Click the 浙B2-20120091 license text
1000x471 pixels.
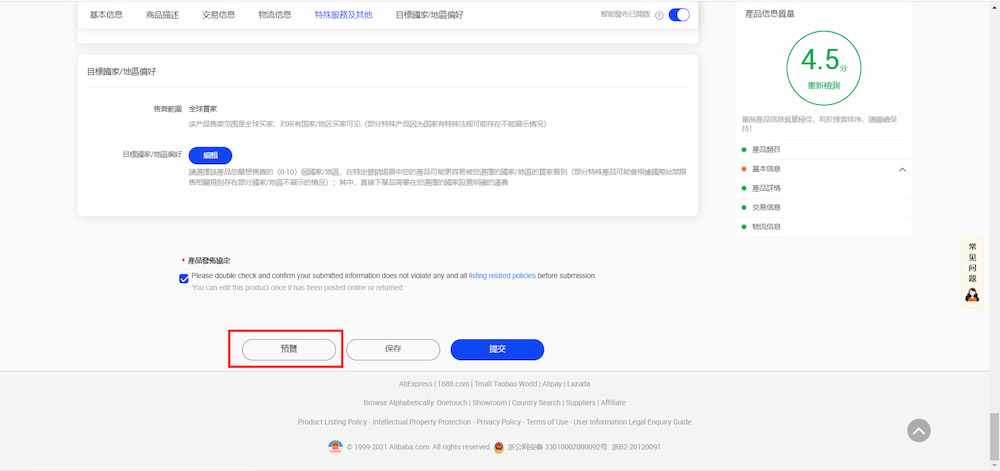click(x=636, y=447)
